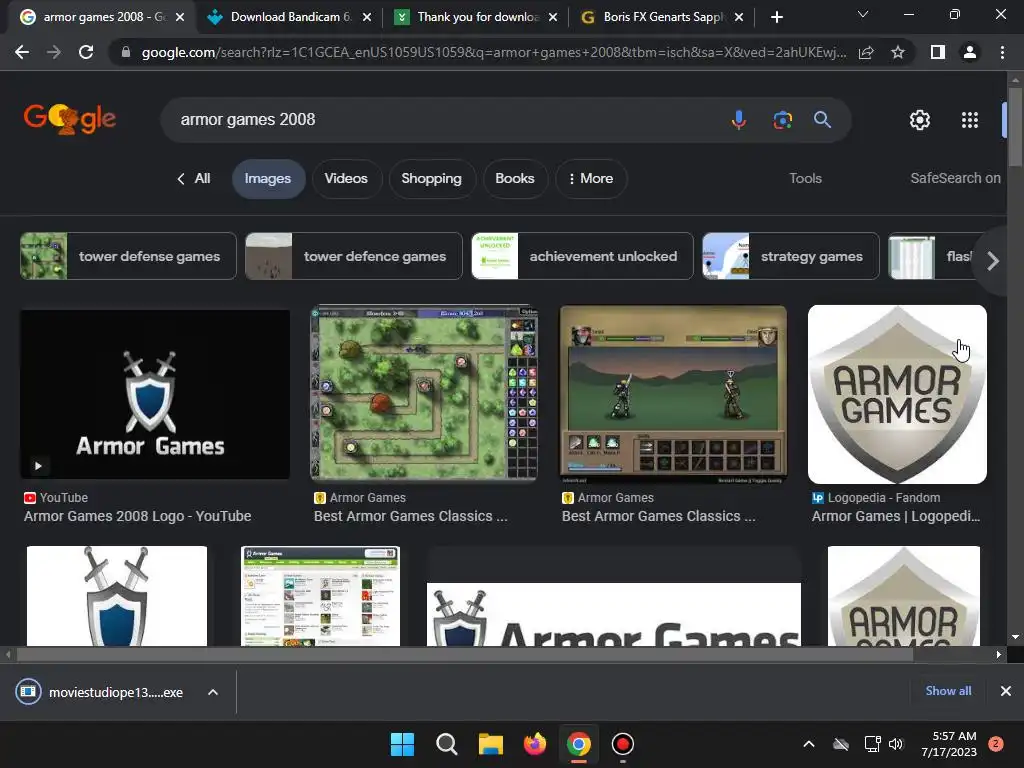Open Google Lens image search icon
This screenshot has height=768, width=1024.
(x=782, y=120)
